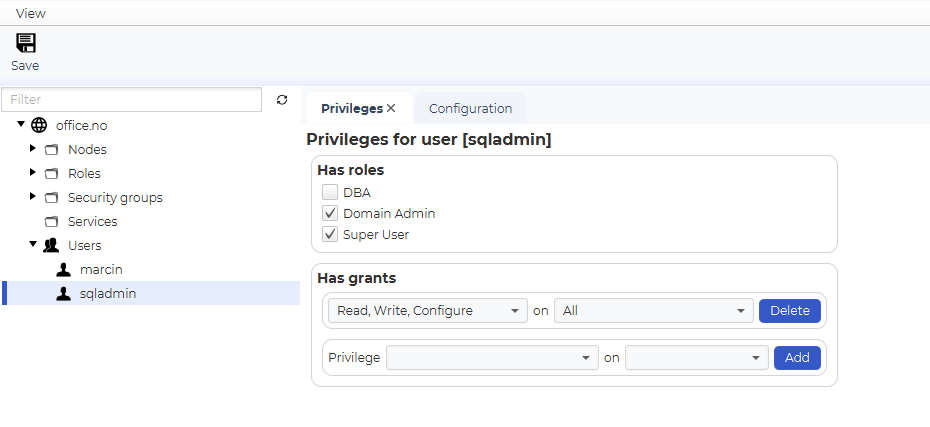Image resolution: width=930 pixels, height=427 pixels.
Task: Uncheck the Domain Admin role
Action: click(x=330, y=214)
